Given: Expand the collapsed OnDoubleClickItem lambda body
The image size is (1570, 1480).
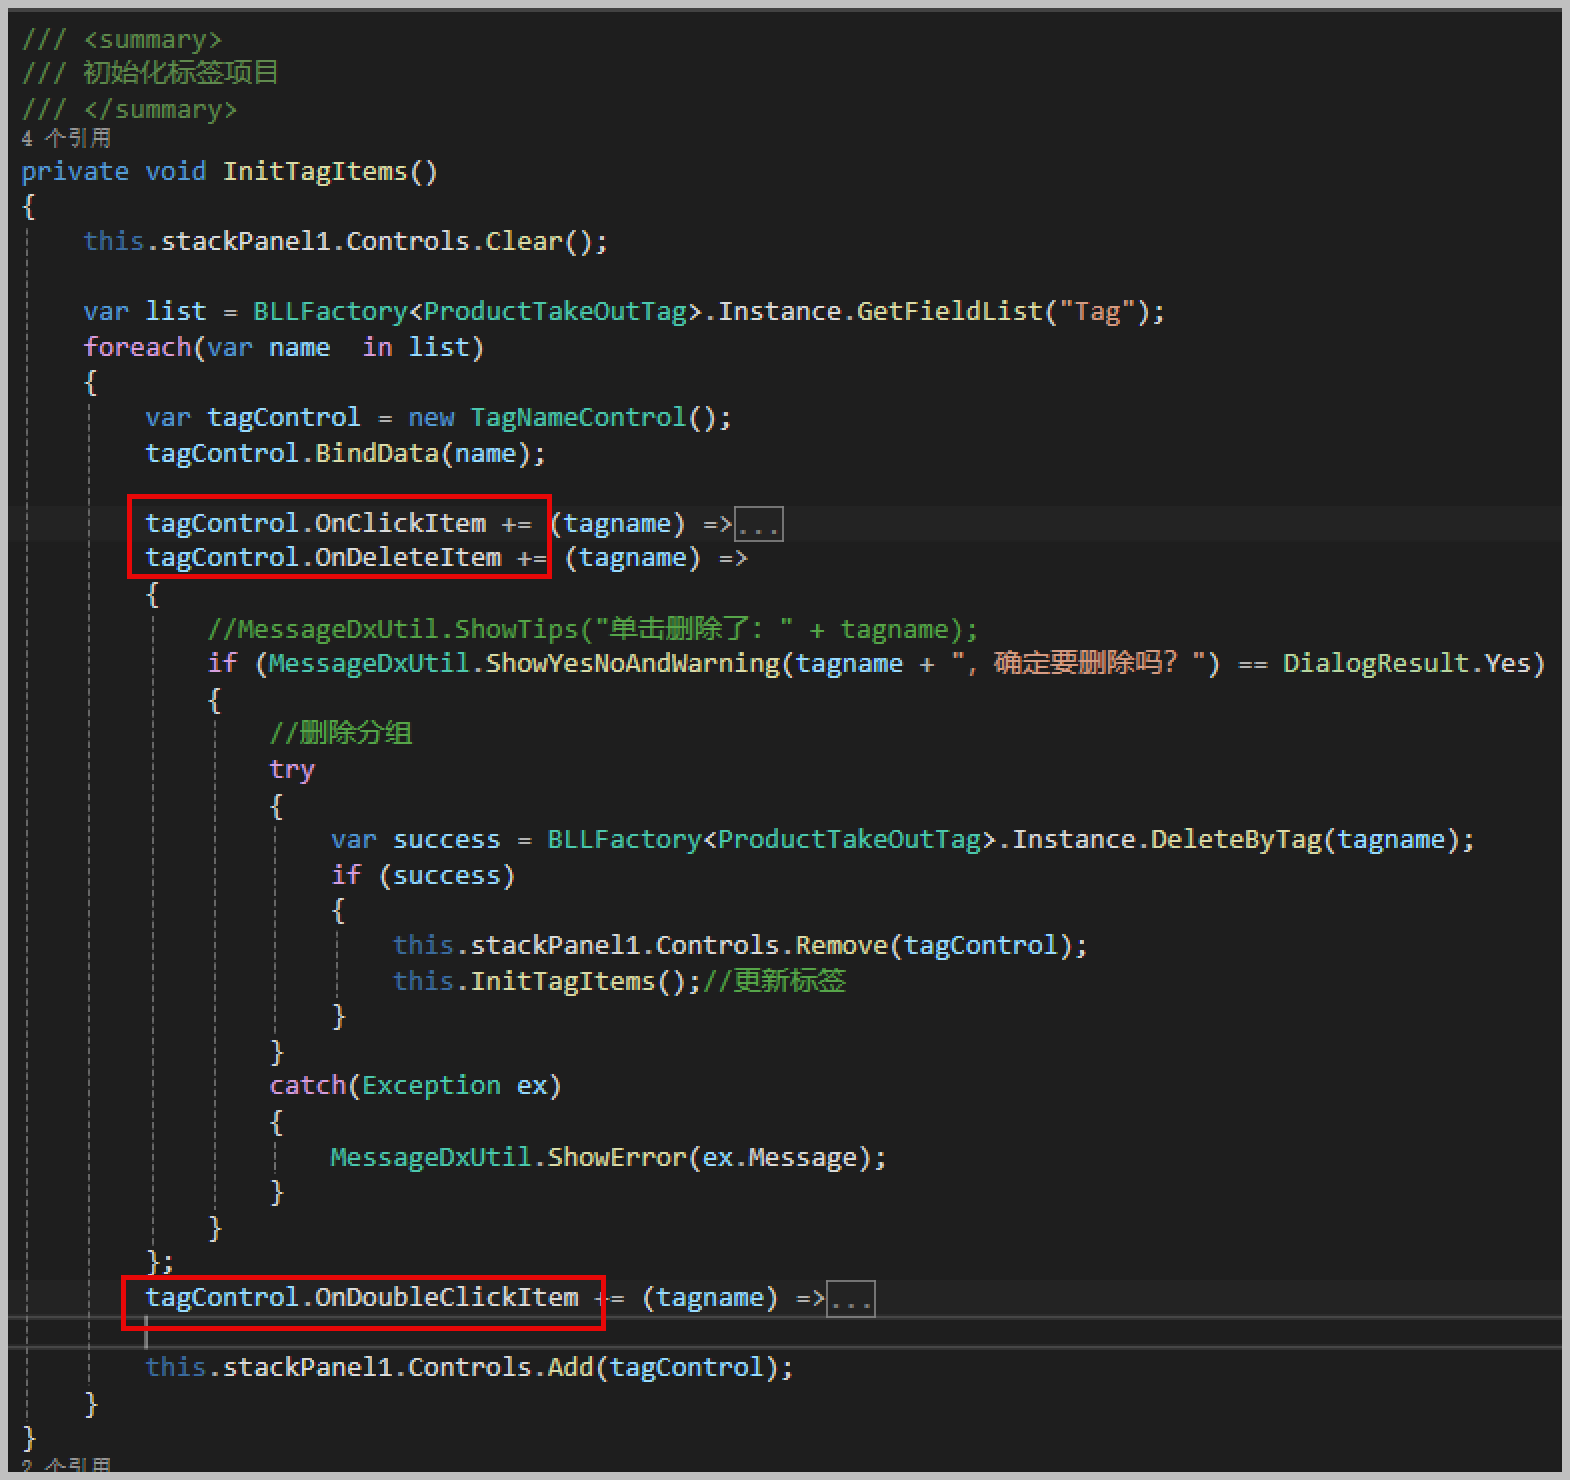Looking at the screenshot, I should [851, 1299].
